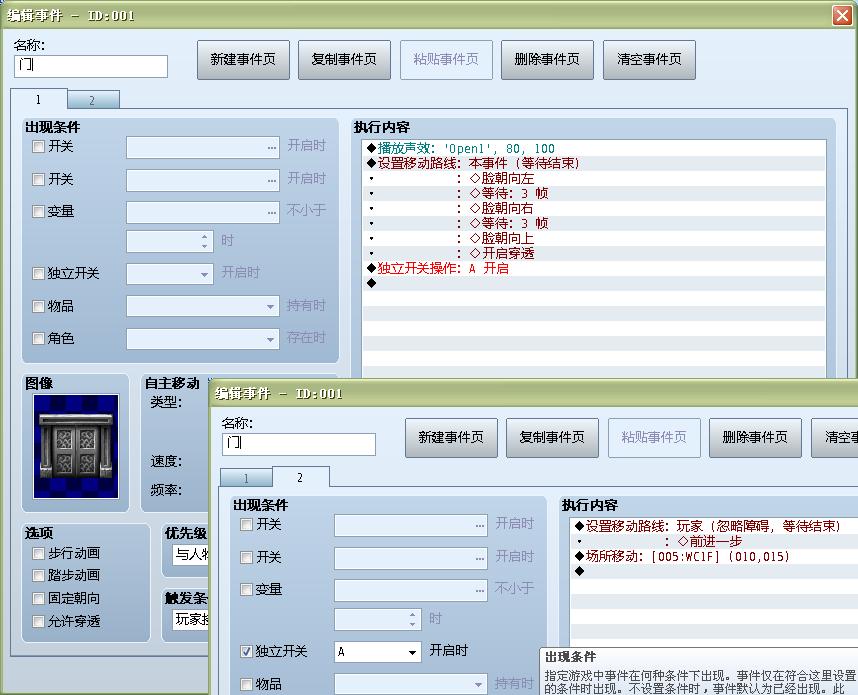Switch back to event page tab 1
Image resolution: width=858 pixels, height=695 pixels.
pos(40,99)
